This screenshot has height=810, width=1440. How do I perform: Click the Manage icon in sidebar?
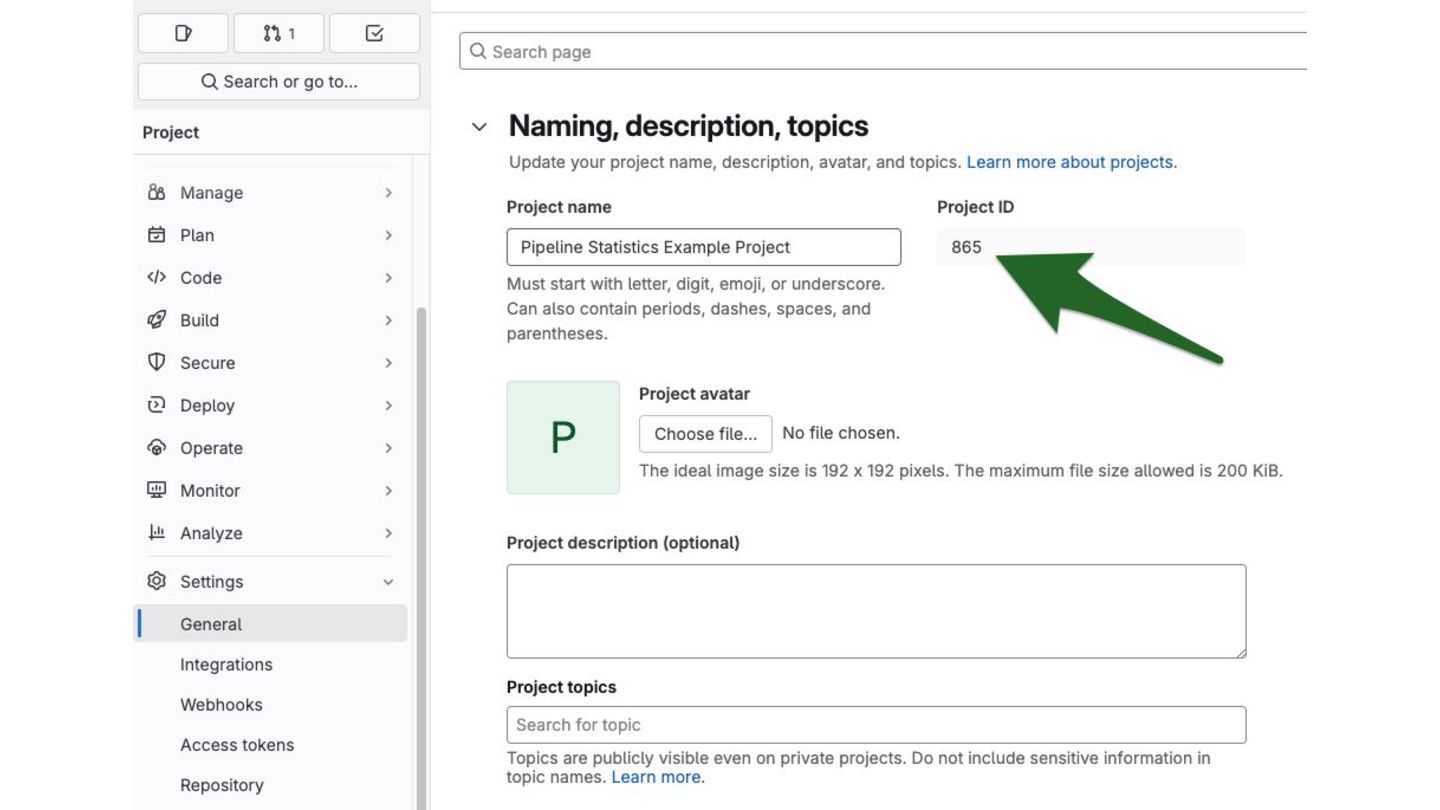157,193
